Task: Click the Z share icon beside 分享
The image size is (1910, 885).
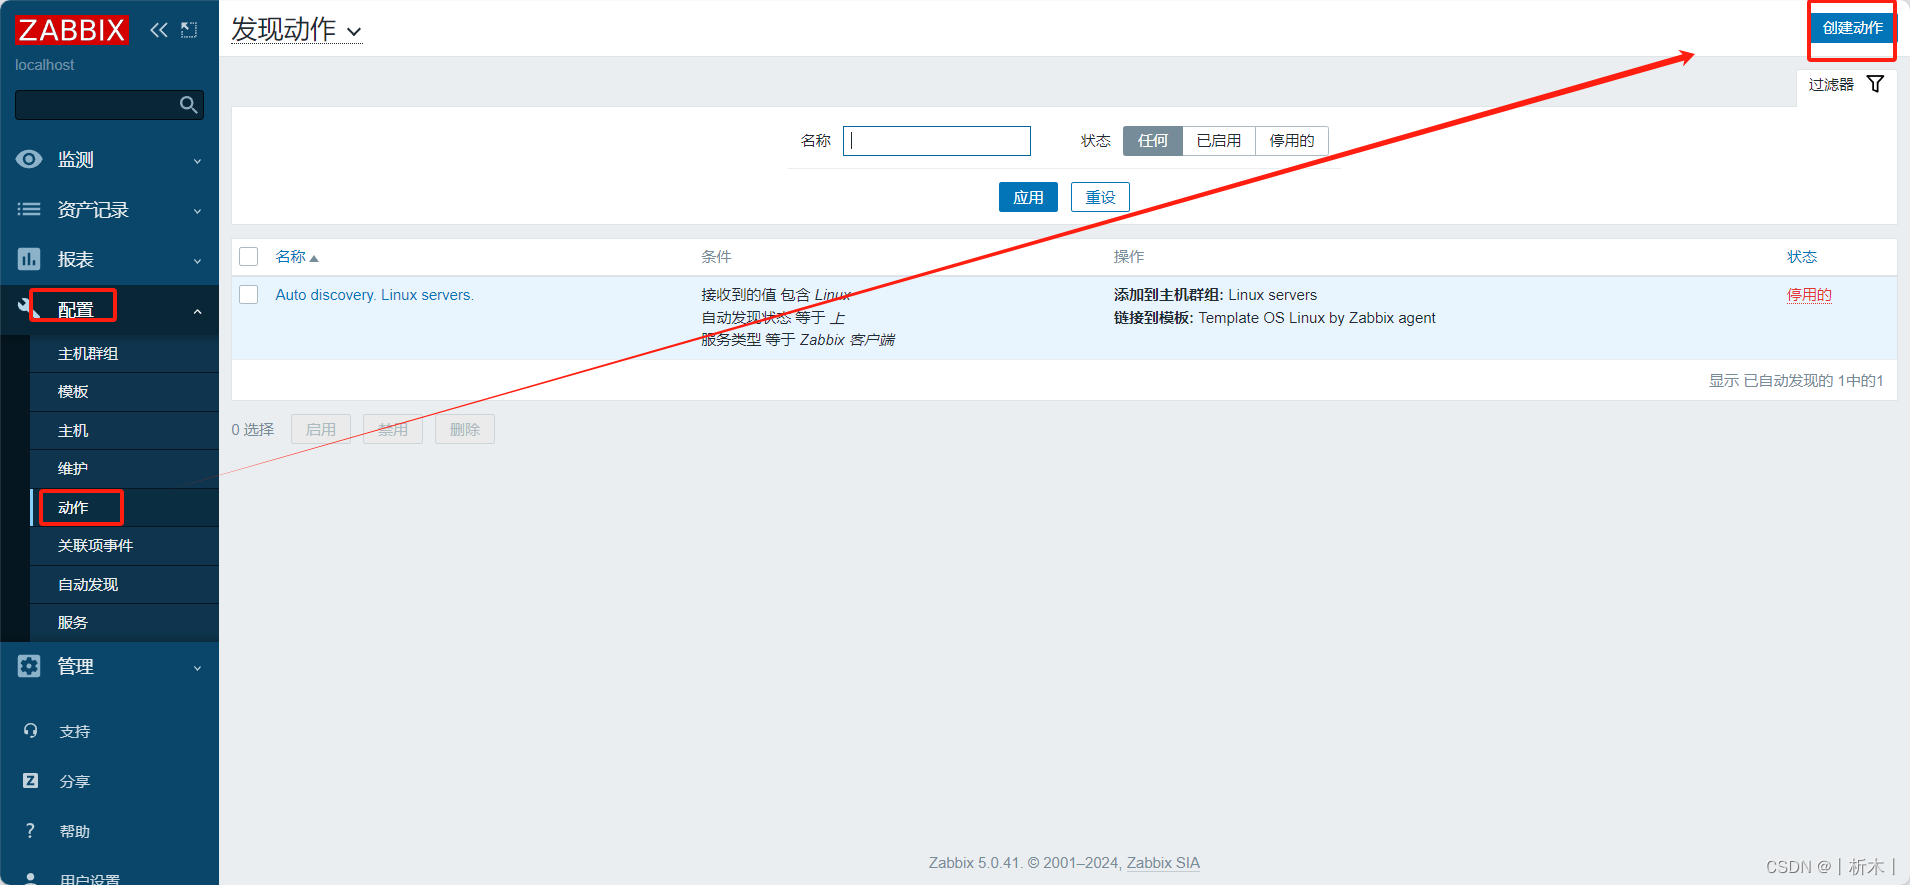Action: click(x=31, y=781)
